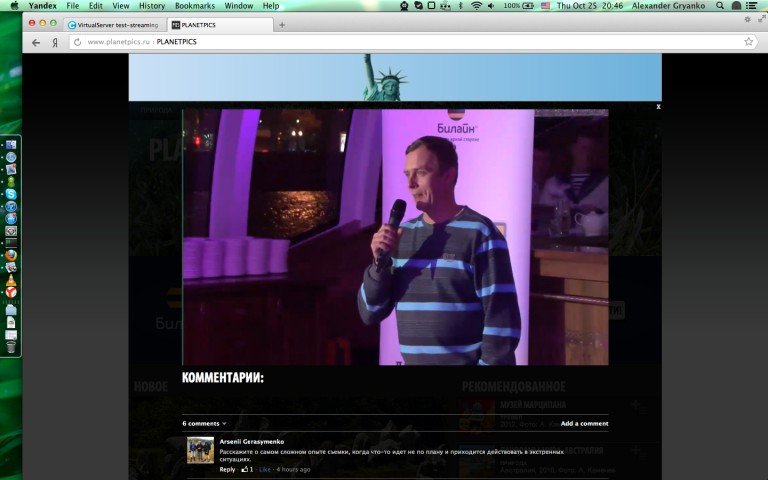Click the thumbs-up count on the comment
The width and height of the screenshot is (768, 480).
[247, 469]
